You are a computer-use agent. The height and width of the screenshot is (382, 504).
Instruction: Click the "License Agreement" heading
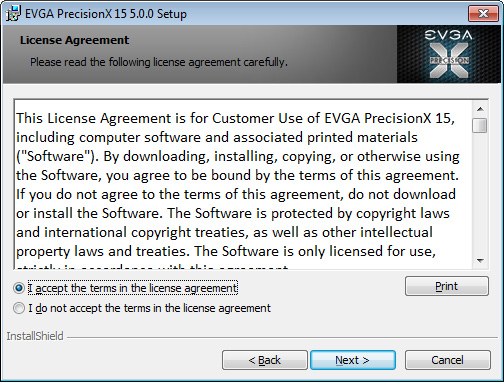[x=74, y=40]
